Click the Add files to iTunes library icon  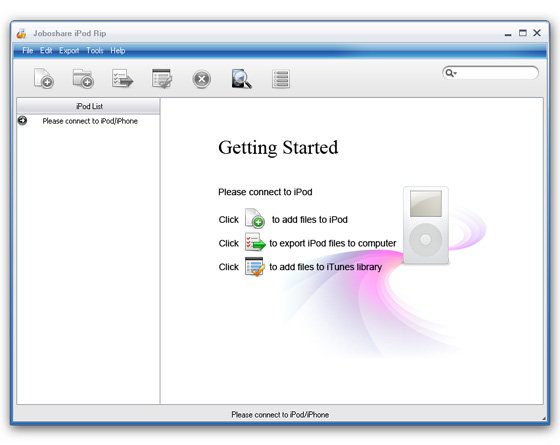coord(162,78)
